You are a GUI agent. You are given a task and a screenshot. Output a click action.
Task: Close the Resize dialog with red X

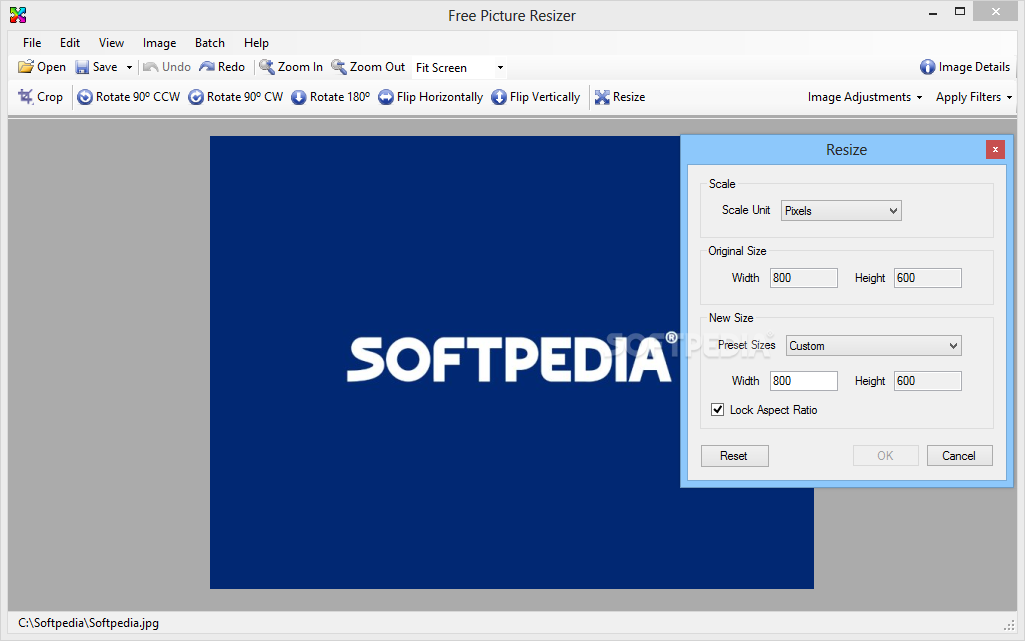coord(995,150)
